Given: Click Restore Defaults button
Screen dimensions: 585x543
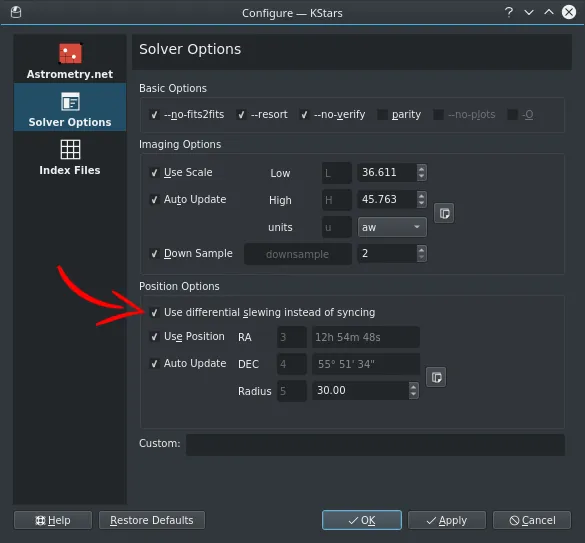Looking at the screenshot, I should (x=152, y=520).
